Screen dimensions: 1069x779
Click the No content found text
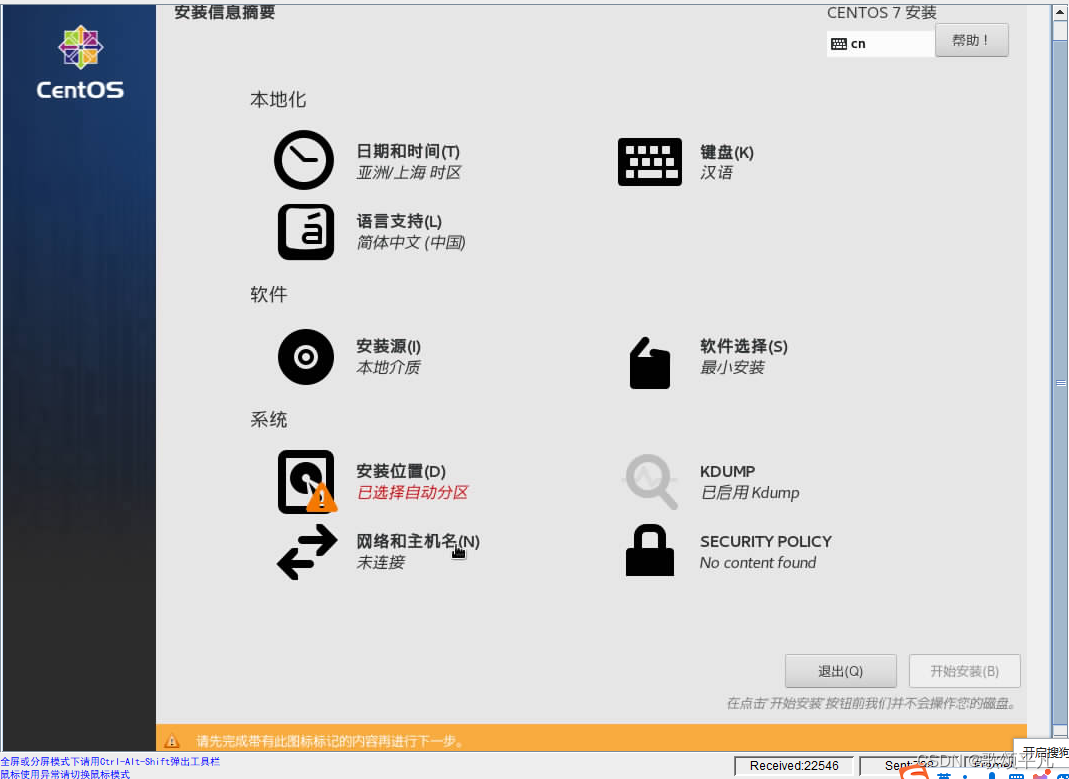758,563
